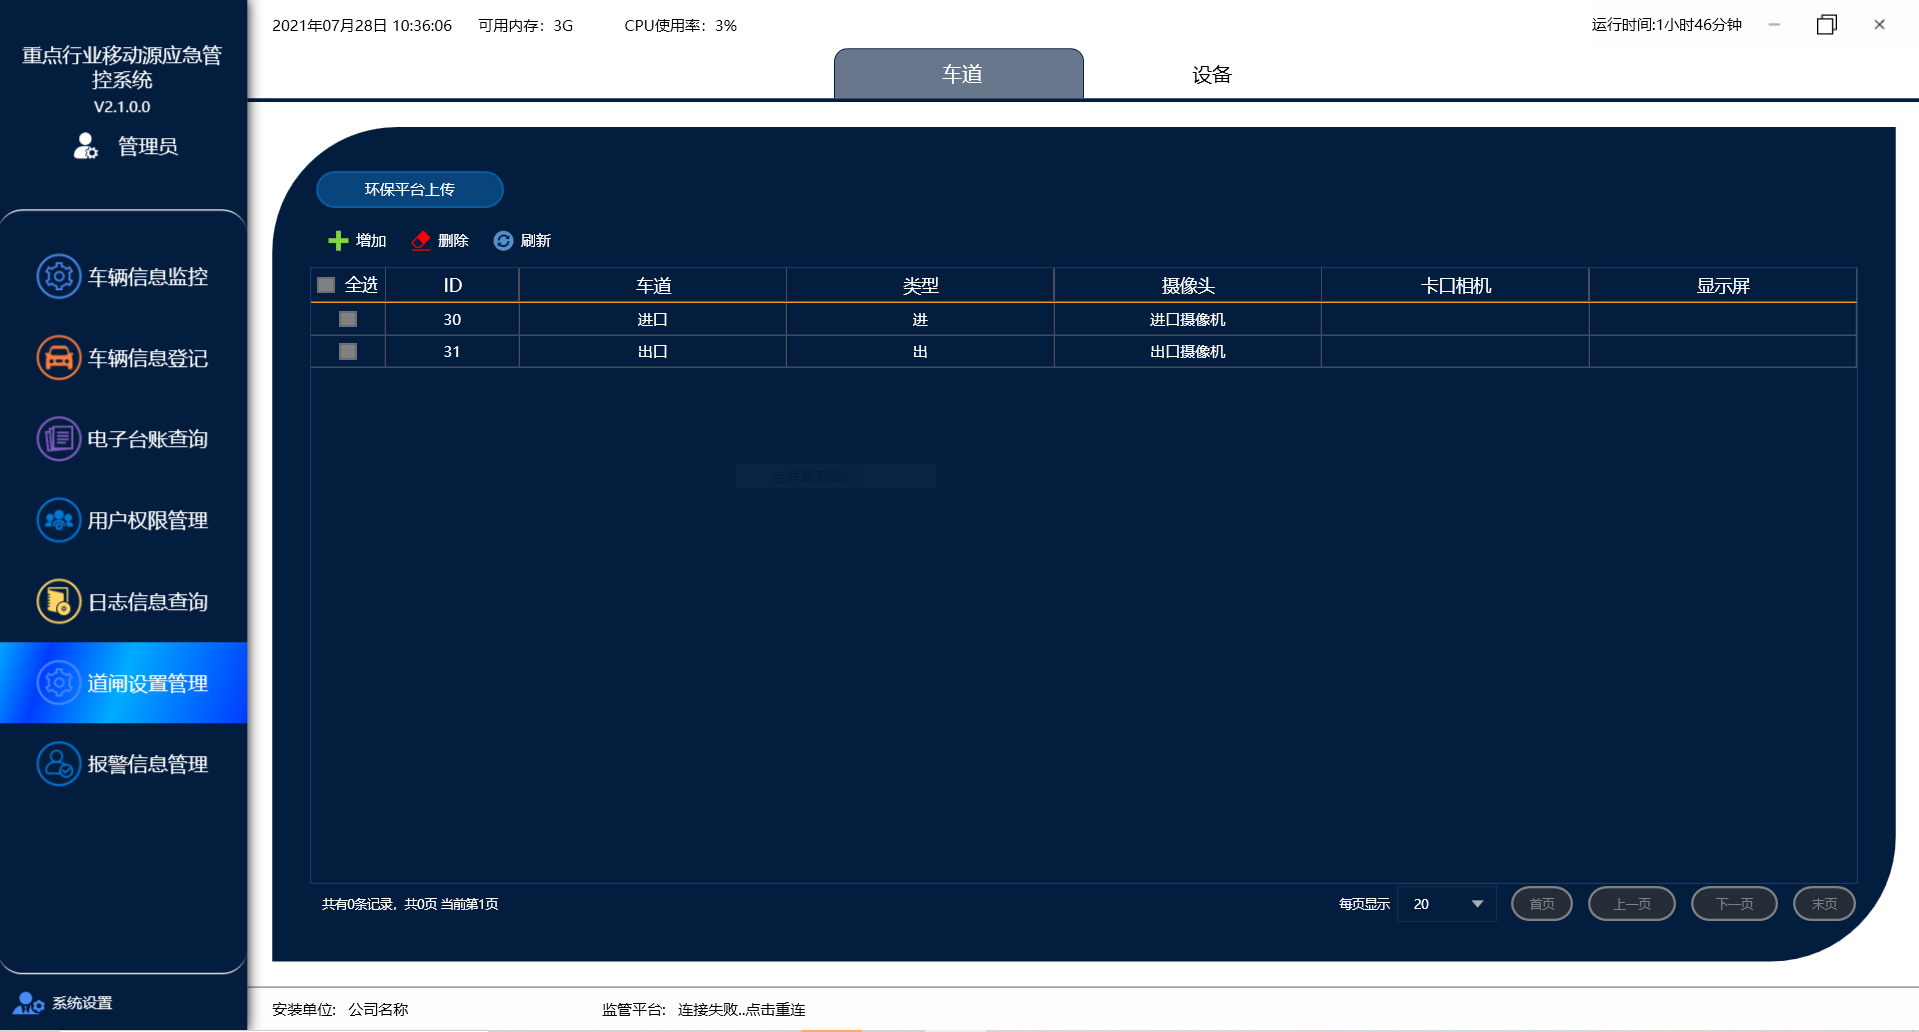Select the 车道 tab
Image resolution: width=1919 pixels, height=1032 pixels.
tap(959, 75)
